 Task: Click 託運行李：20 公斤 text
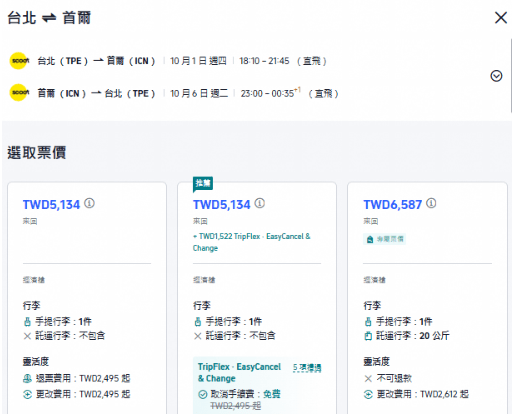click(413, 336)
